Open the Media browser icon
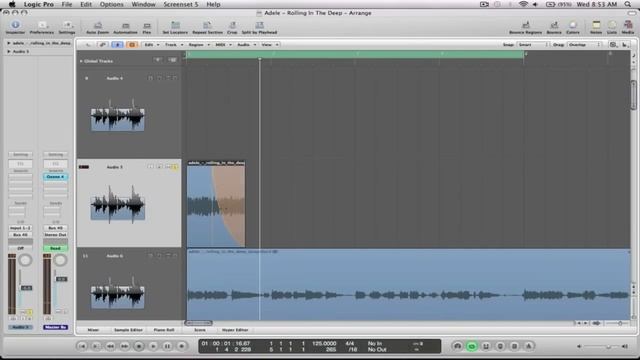This screenshot has width=640, height=360. [x=628, y=25]
